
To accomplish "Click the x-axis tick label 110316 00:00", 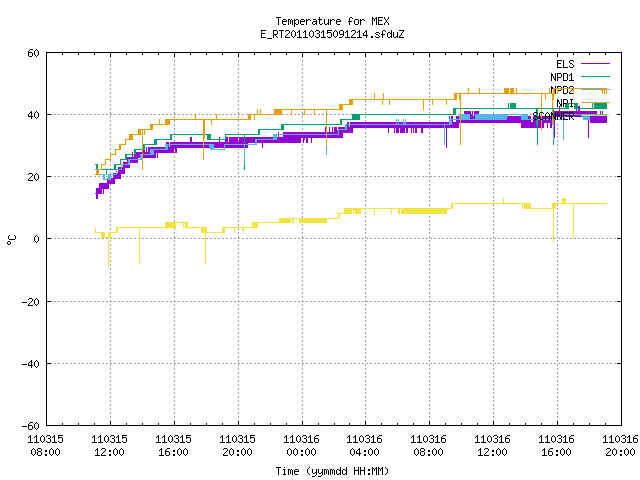I will [301, 446].
